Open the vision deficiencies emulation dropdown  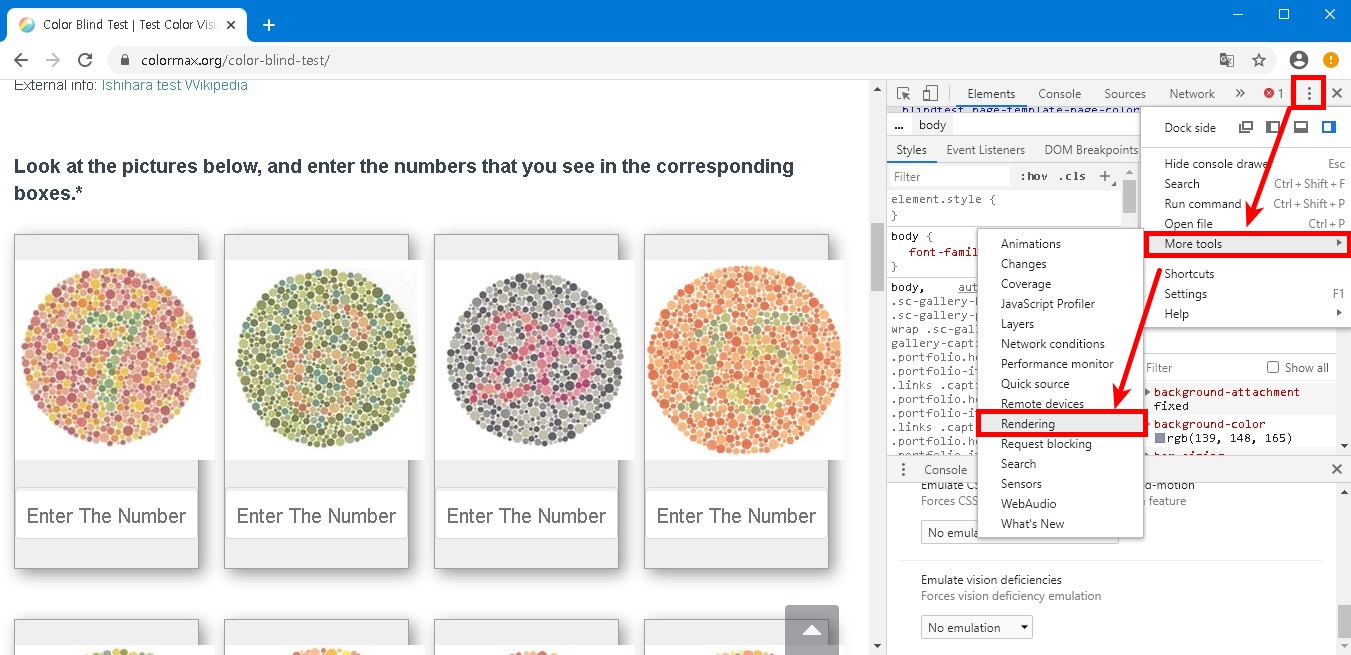coord(977,628)
